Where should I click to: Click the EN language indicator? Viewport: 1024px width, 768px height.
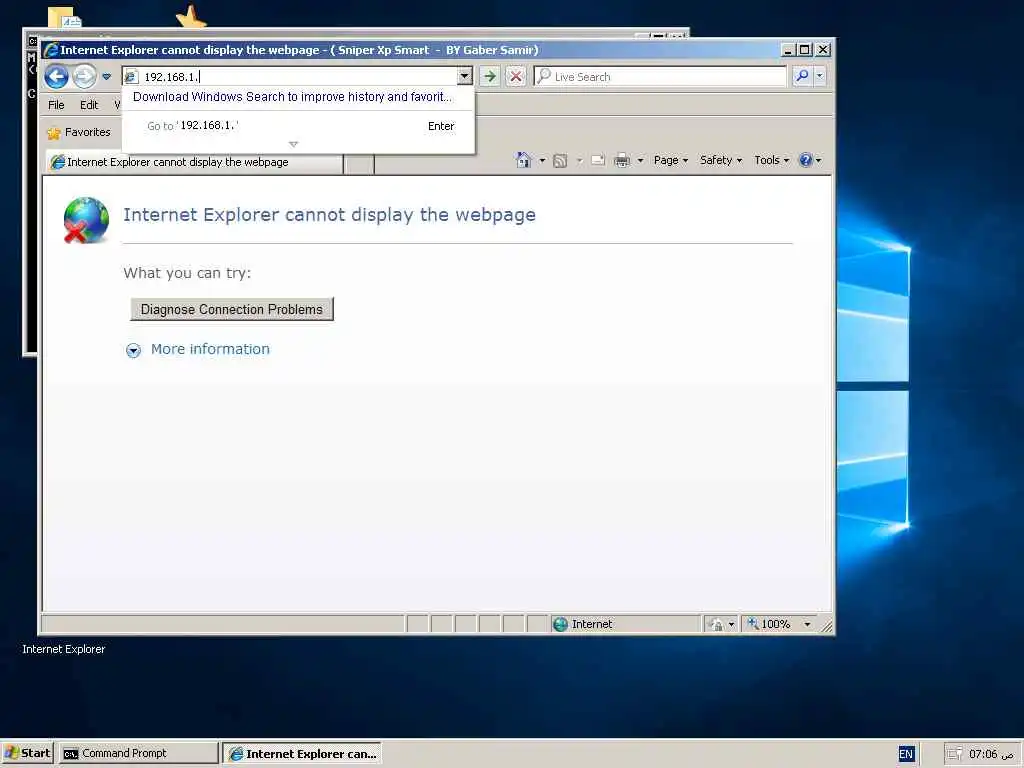[906, 754]
